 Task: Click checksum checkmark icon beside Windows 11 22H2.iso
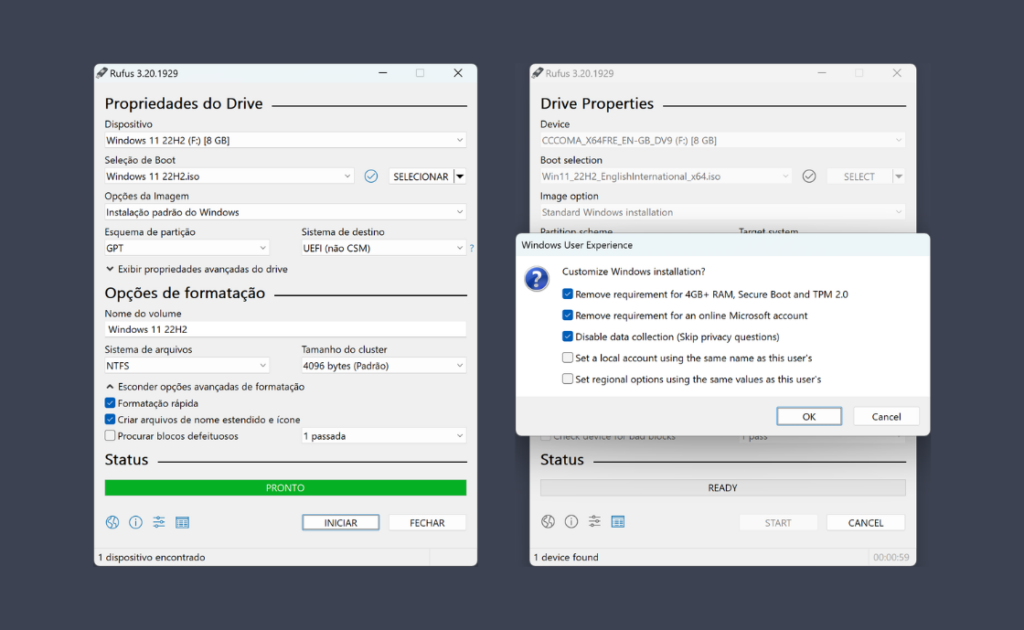click(371, 176)
